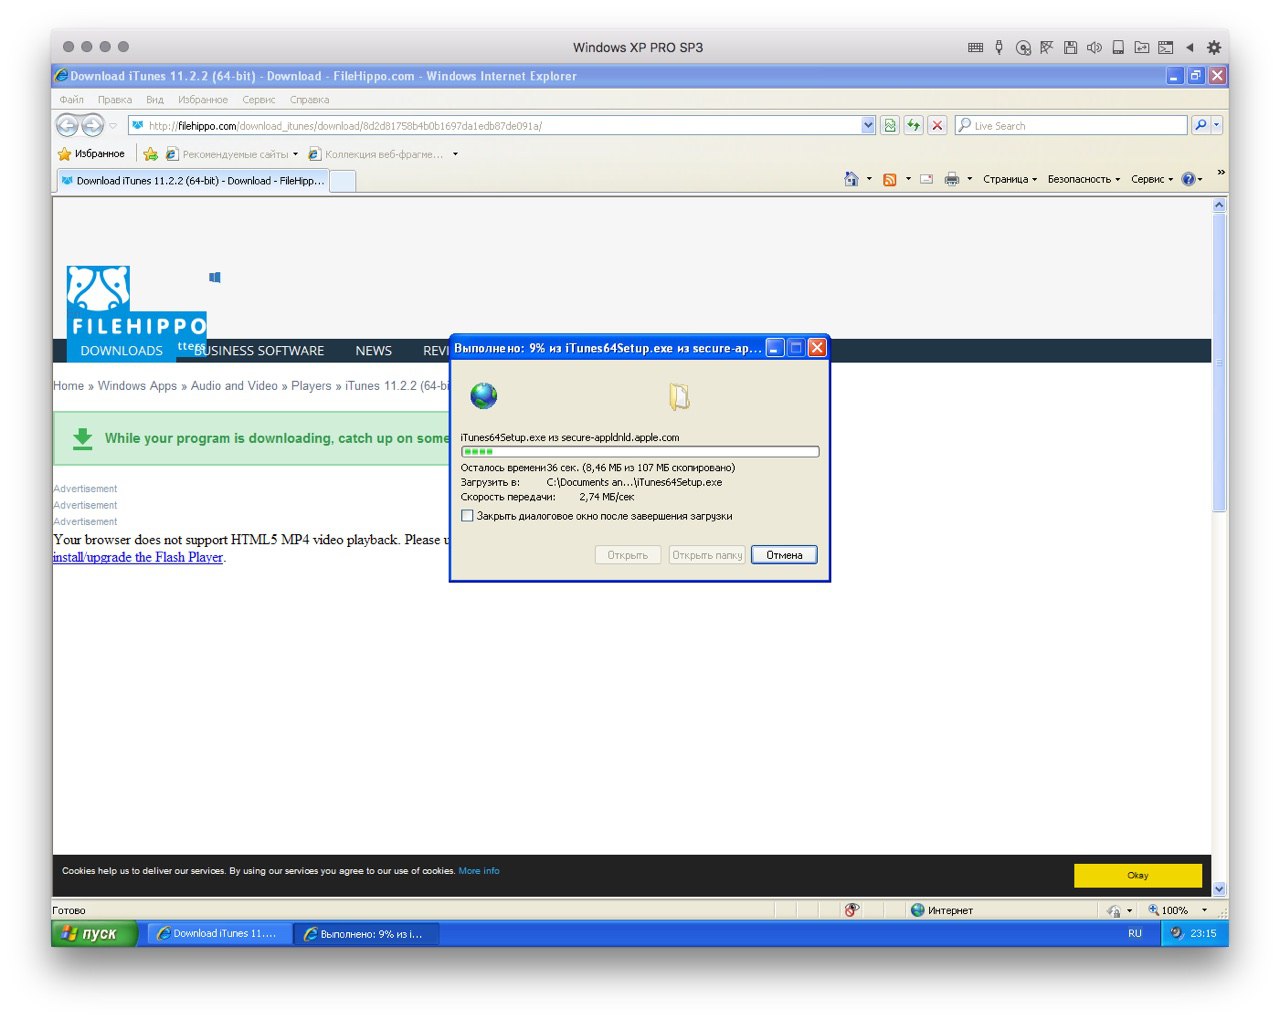Click the sound speaker icon in VM toolbar
The image size is (1280, 1020).
pos(1094,47)
